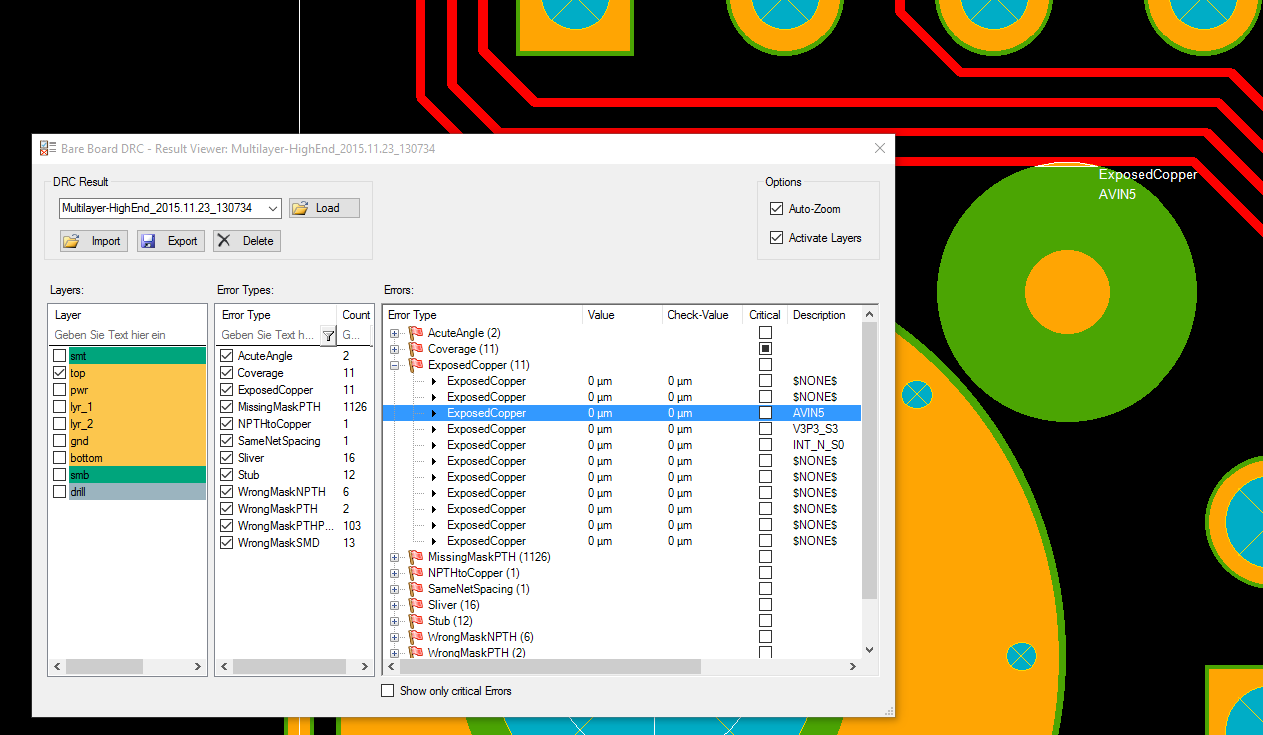Check the drill layer checkbox
1263x735 pixels.
[60, 492]
